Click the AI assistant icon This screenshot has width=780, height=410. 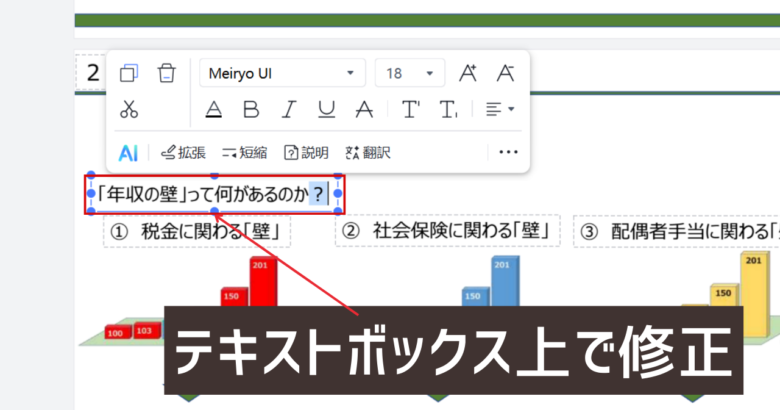pos(127,153)
